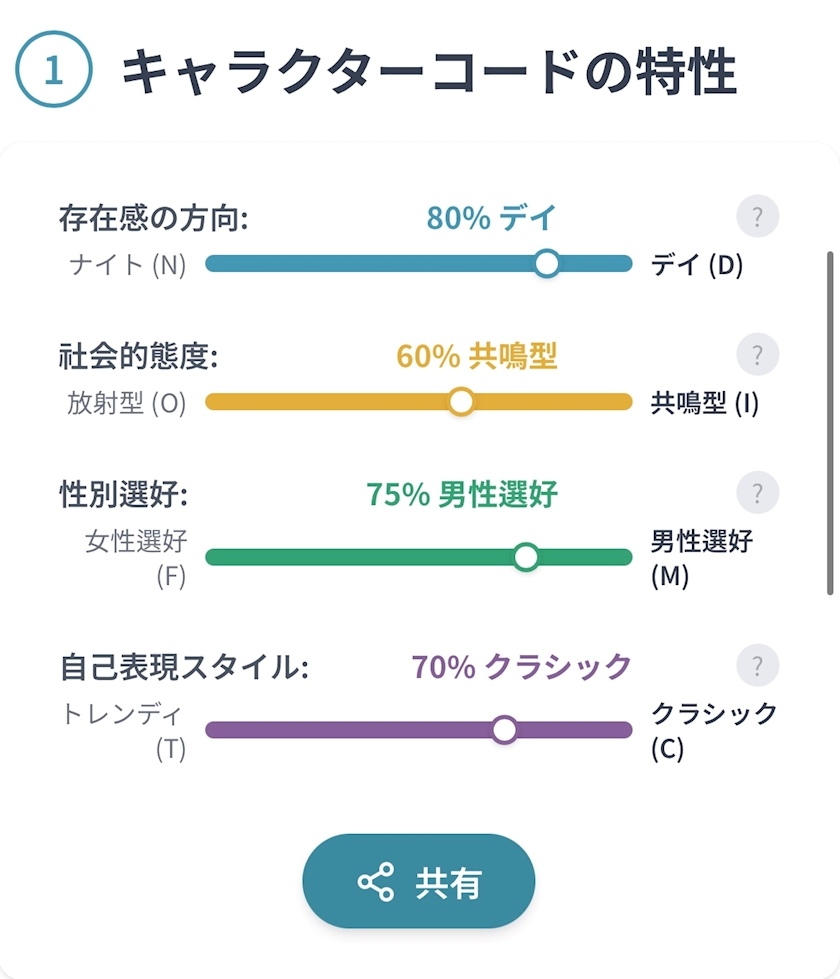
Task: Click the クラシック (C) end label
Action: 714,730
